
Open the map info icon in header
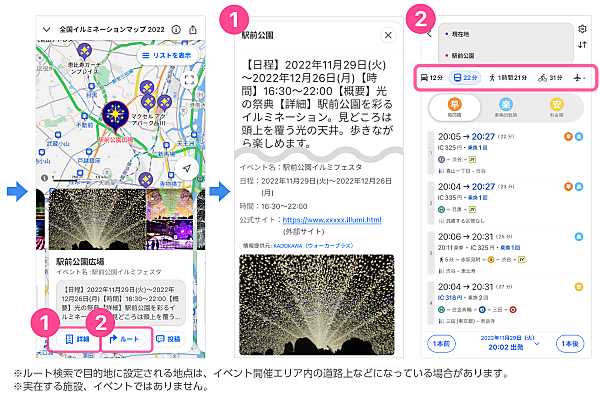coord(176,29)
